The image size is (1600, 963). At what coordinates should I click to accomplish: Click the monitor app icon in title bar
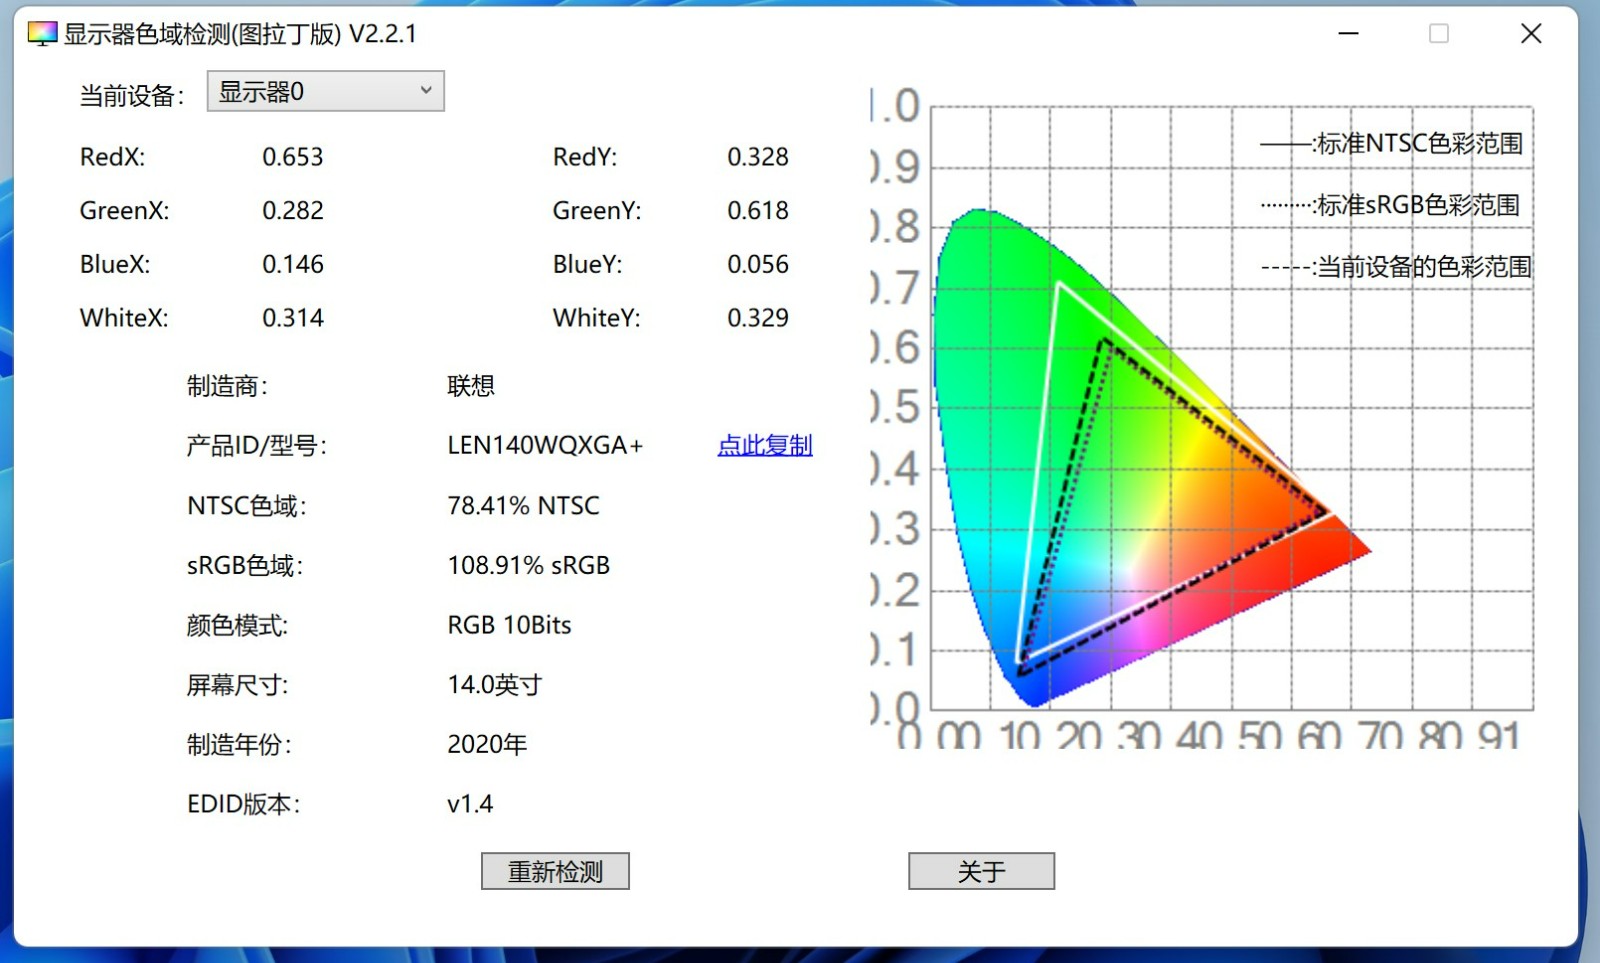(x=42, y=34)
